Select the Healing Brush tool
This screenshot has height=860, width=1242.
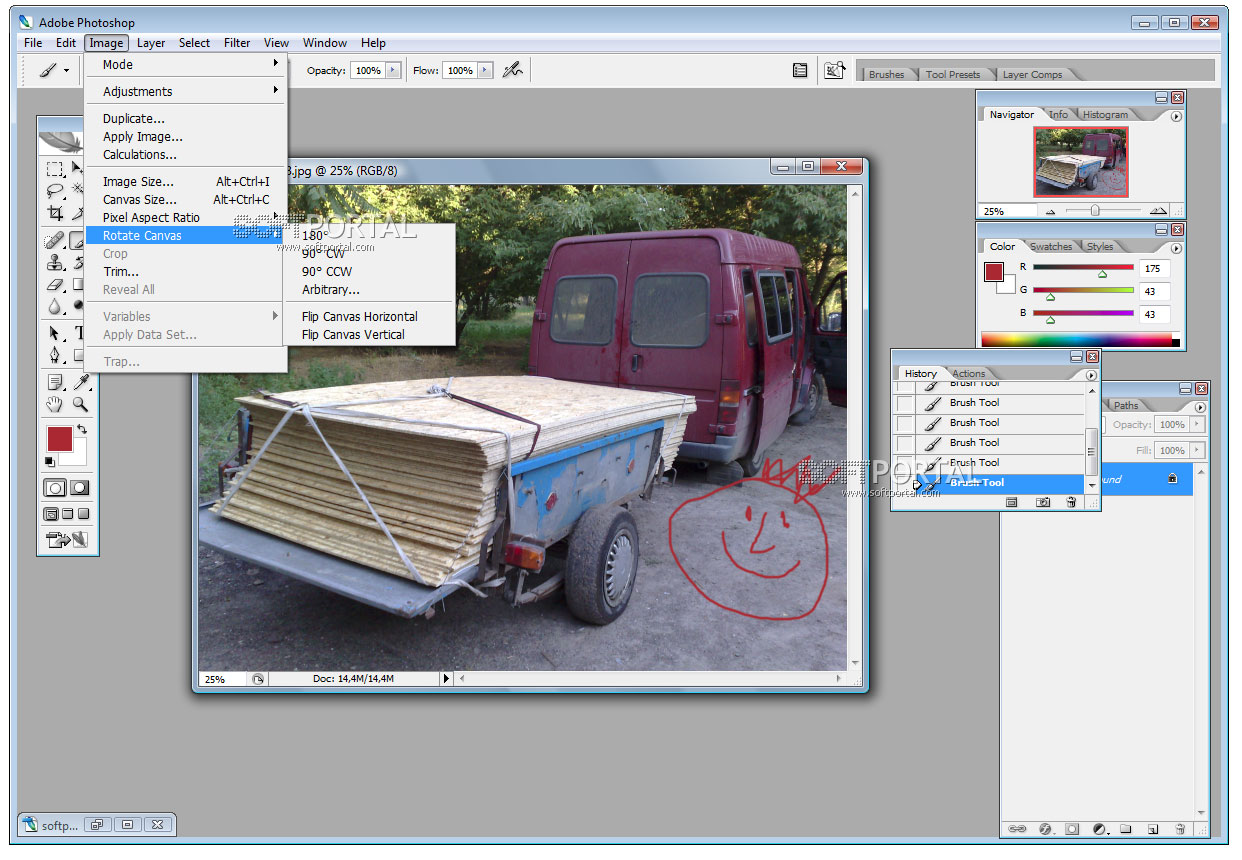(56, 241)
